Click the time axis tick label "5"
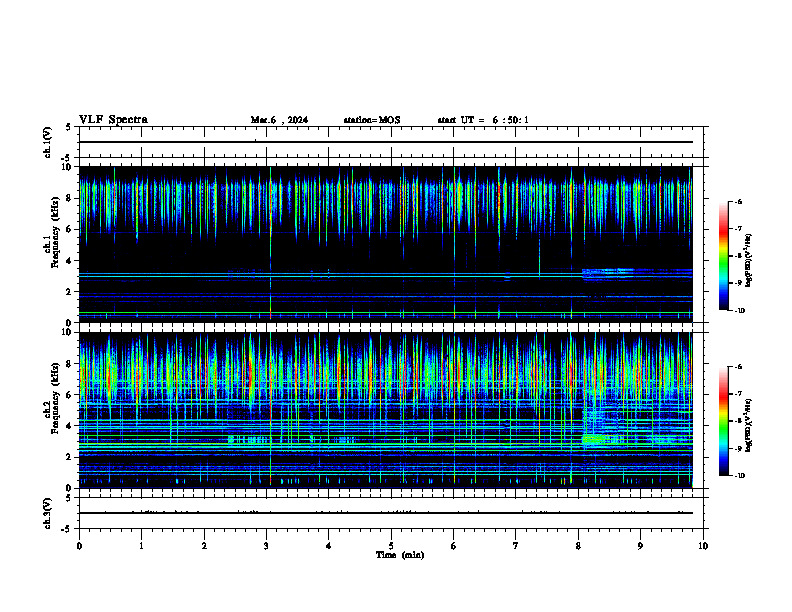Screen dimensions: 792x612 pos(391,546)
